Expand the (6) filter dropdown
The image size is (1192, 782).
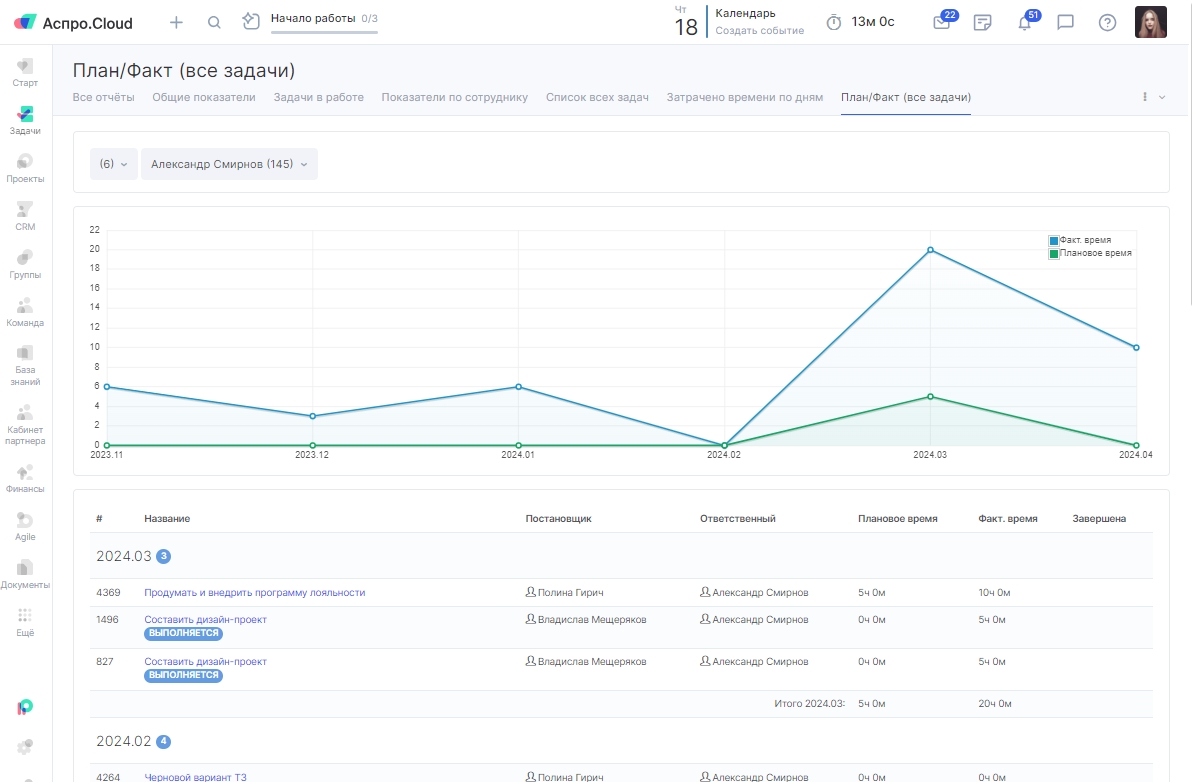click(x=113, y=164)
